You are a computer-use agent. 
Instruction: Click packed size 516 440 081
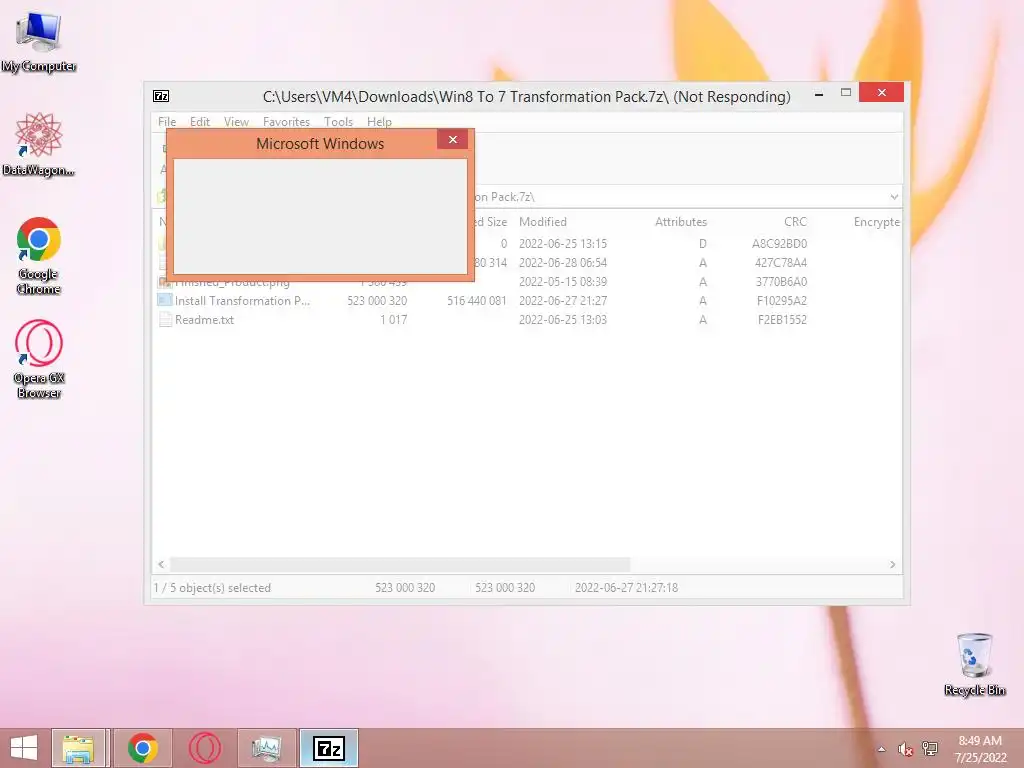point(477,301)
